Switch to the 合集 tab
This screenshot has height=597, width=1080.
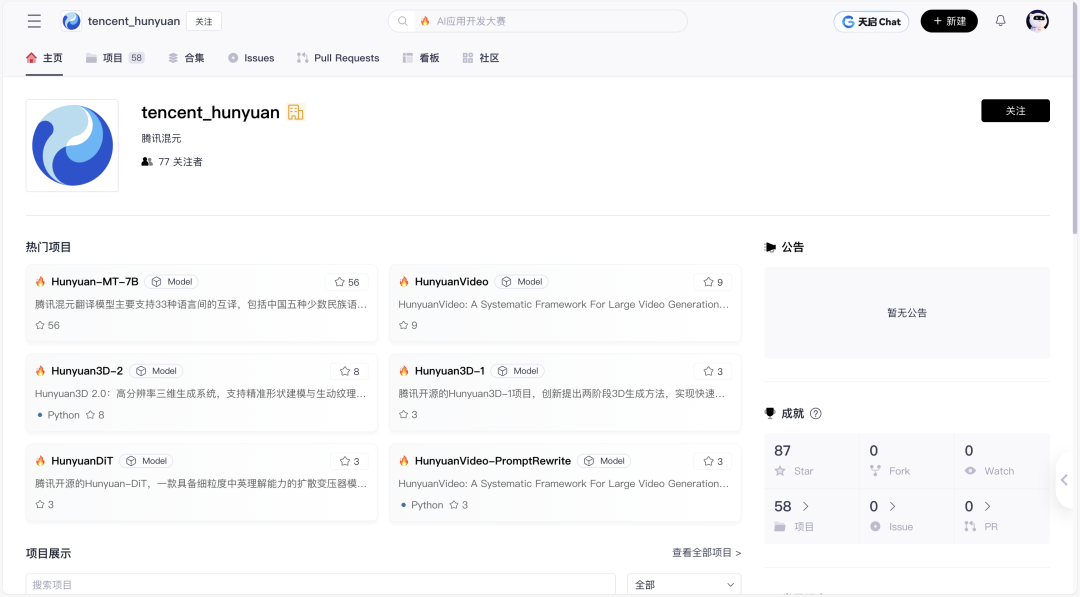(x=186, y=58)
